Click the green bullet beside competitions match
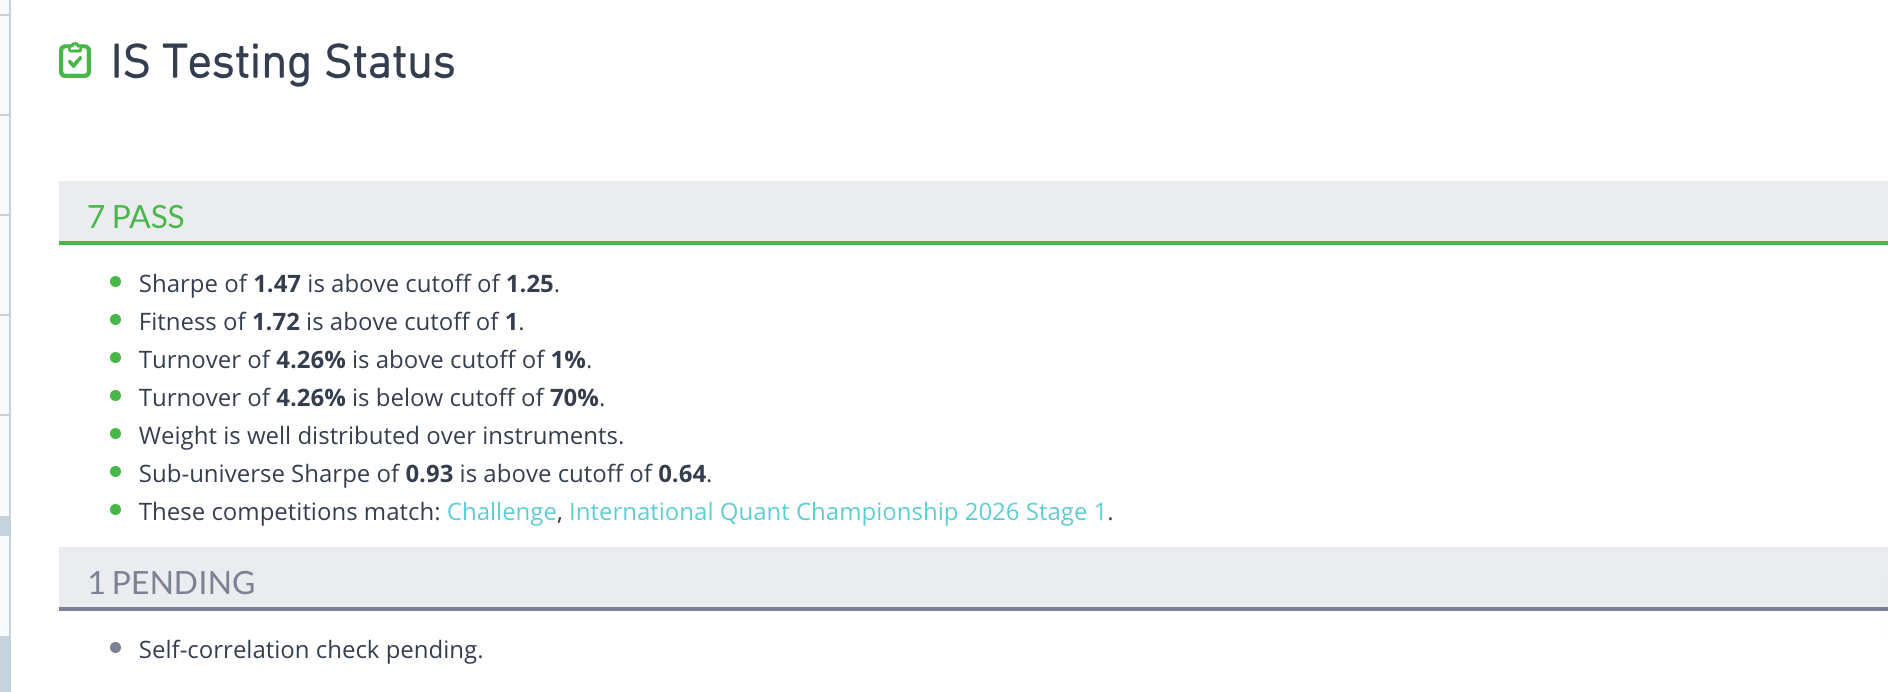 pos(116,510)
